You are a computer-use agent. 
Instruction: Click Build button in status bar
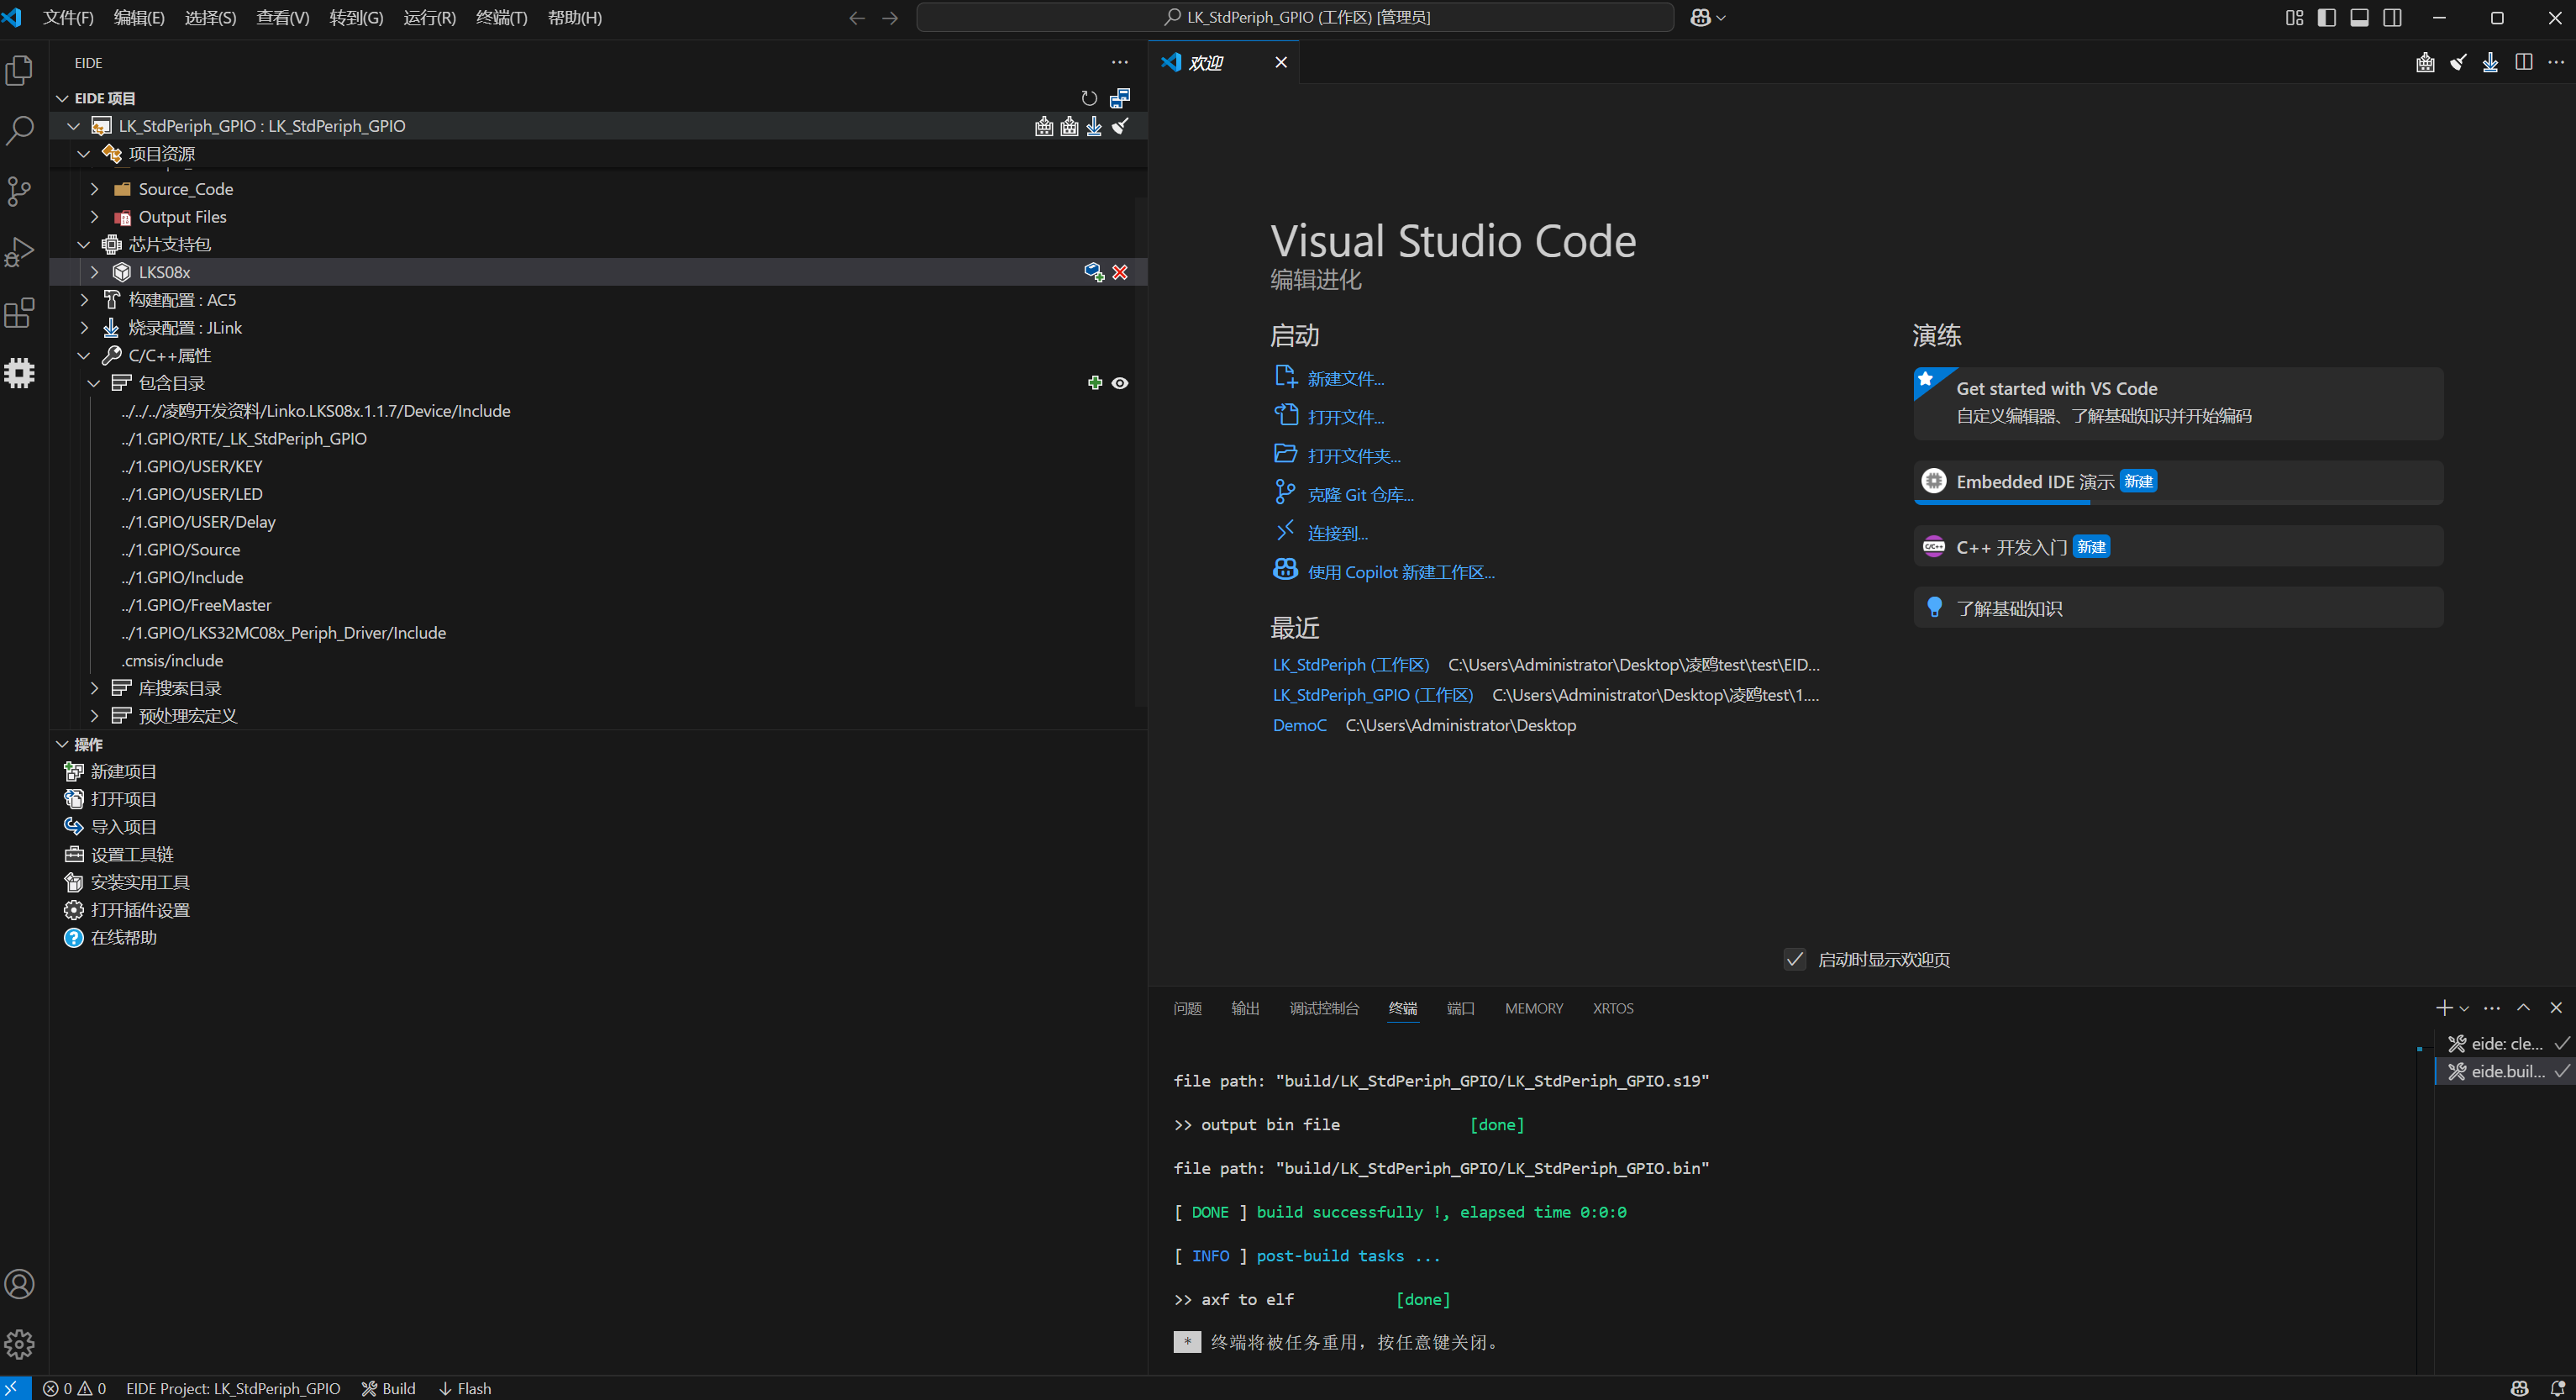tap(388, 1388)
